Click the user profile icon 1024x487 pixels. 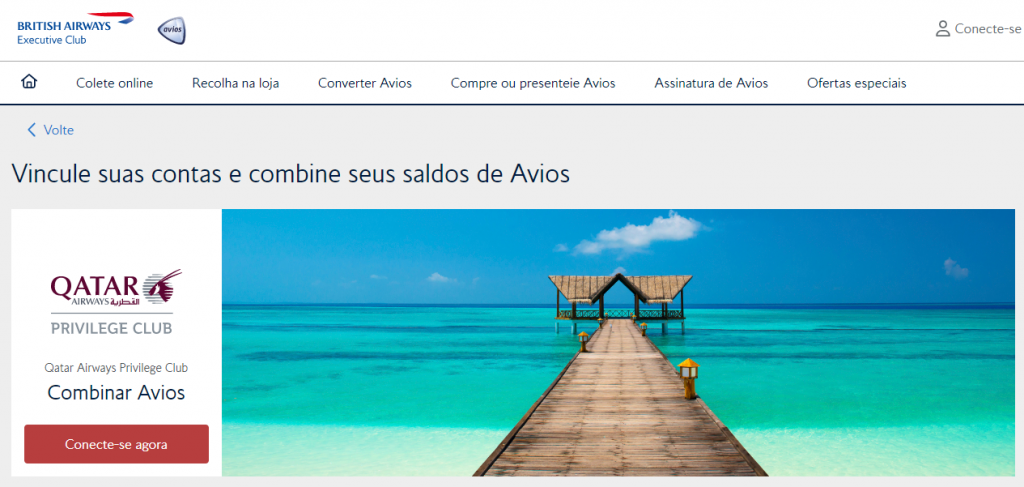[x=942, y=29]
